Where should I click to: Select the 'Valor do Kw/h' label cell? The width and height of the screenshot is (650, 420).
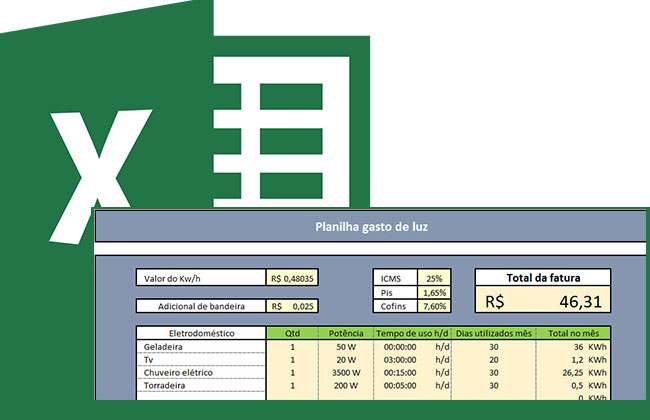tap(201, 278)
